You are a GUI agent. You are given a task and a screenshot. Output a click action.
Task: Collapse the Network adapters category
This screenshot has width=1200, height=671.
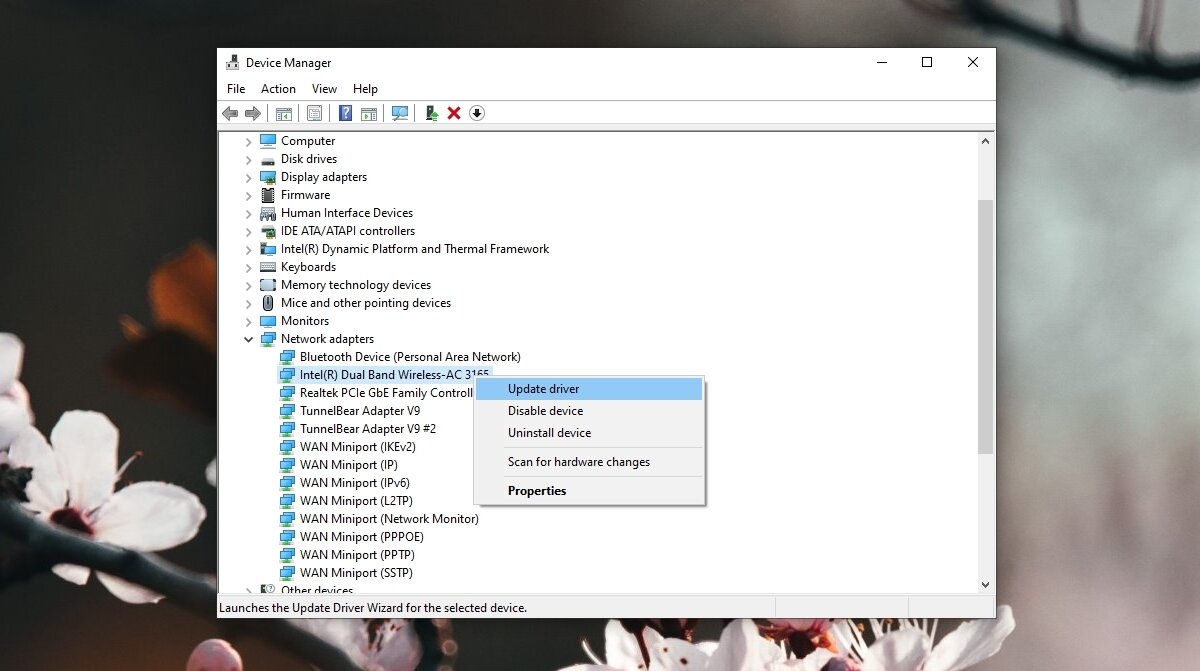point(249,338)
